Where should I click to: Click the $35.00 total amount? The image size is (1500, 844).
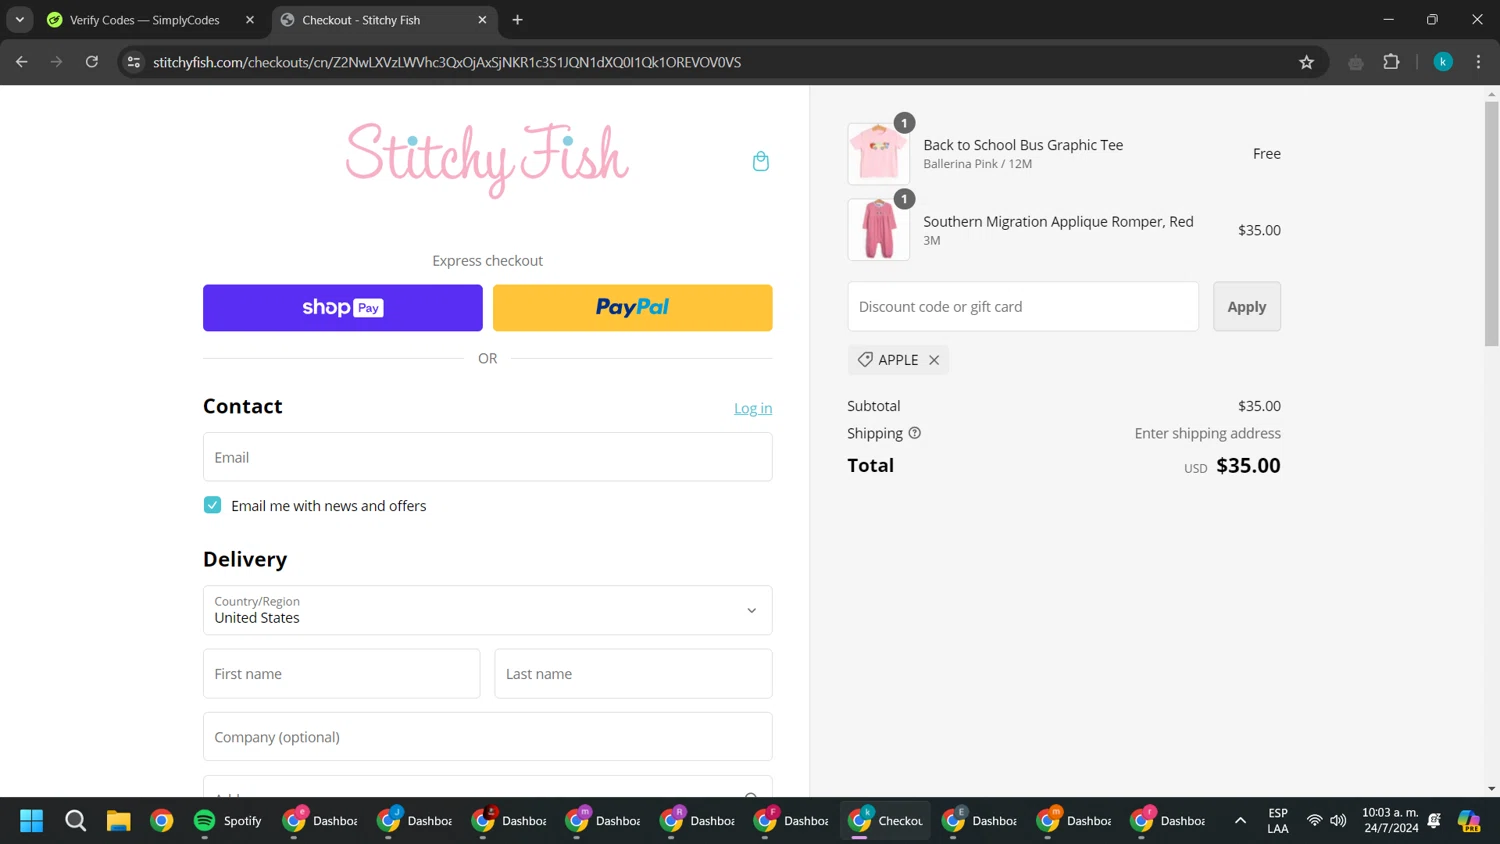pos(1248,465)
